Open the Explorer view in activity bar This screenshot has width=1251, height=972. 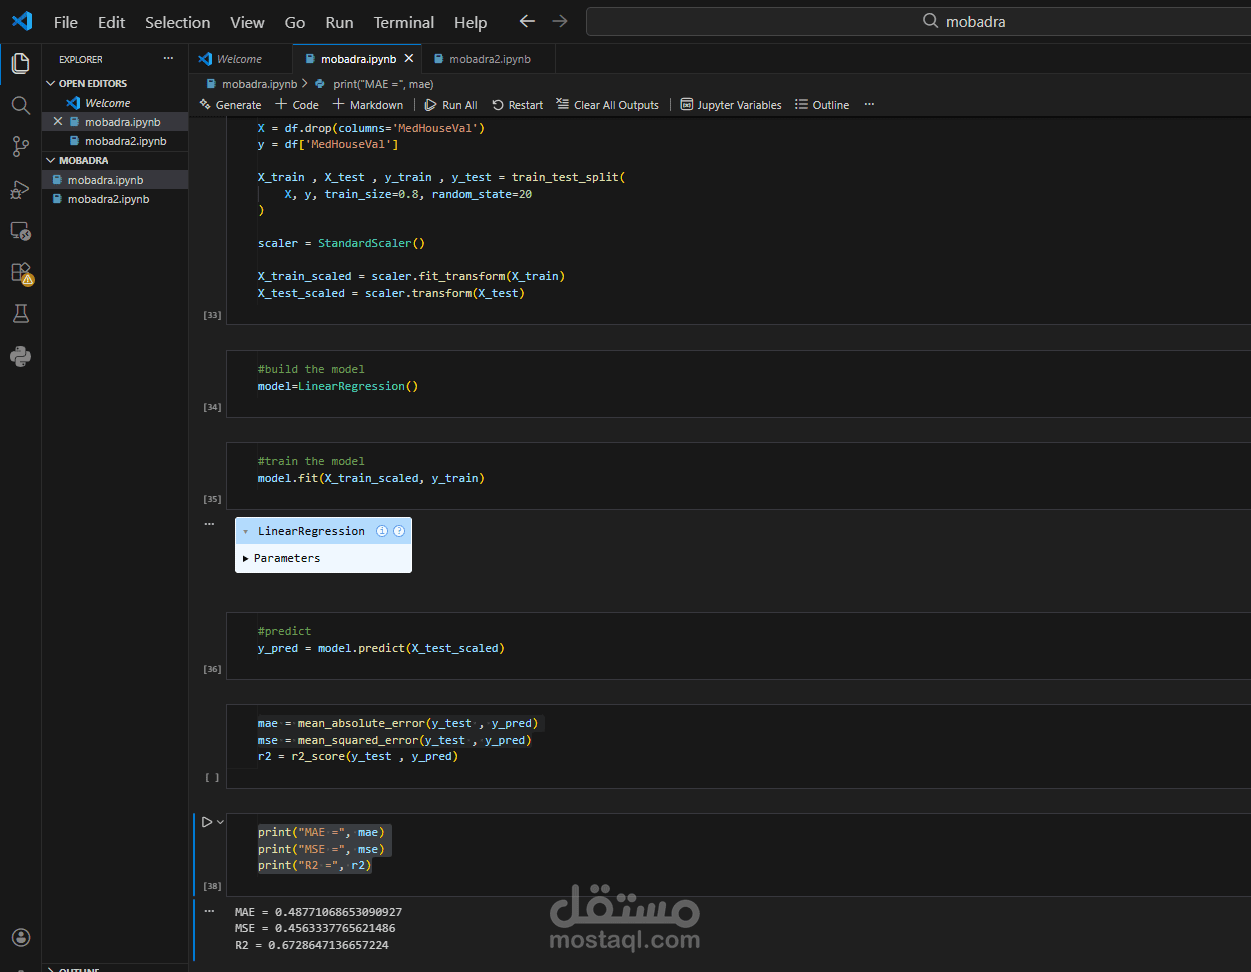coord(20,64)
